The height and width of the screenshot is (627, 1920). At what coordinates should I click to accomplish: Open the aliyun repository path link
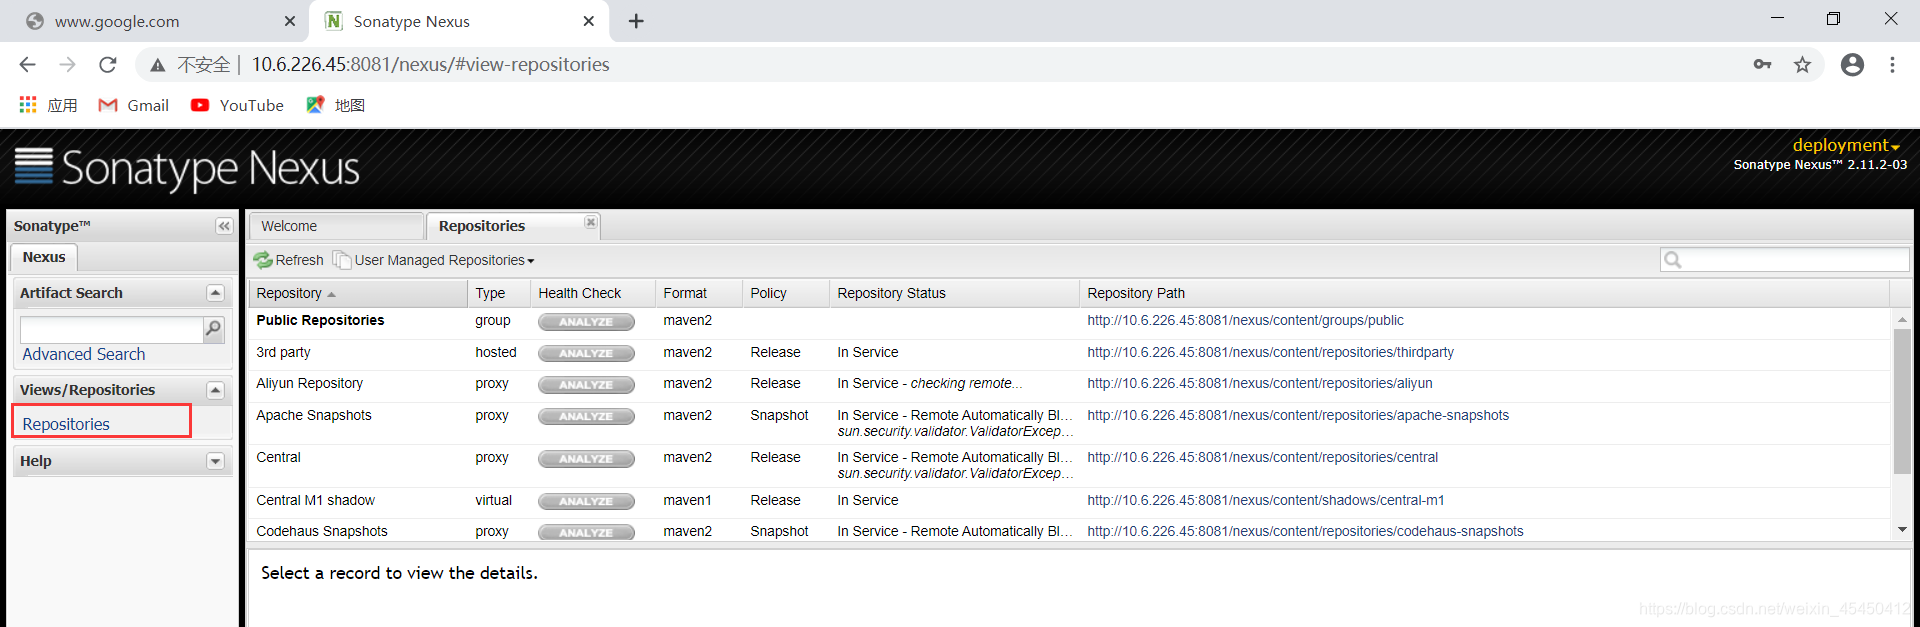[x=1260, y=383]
